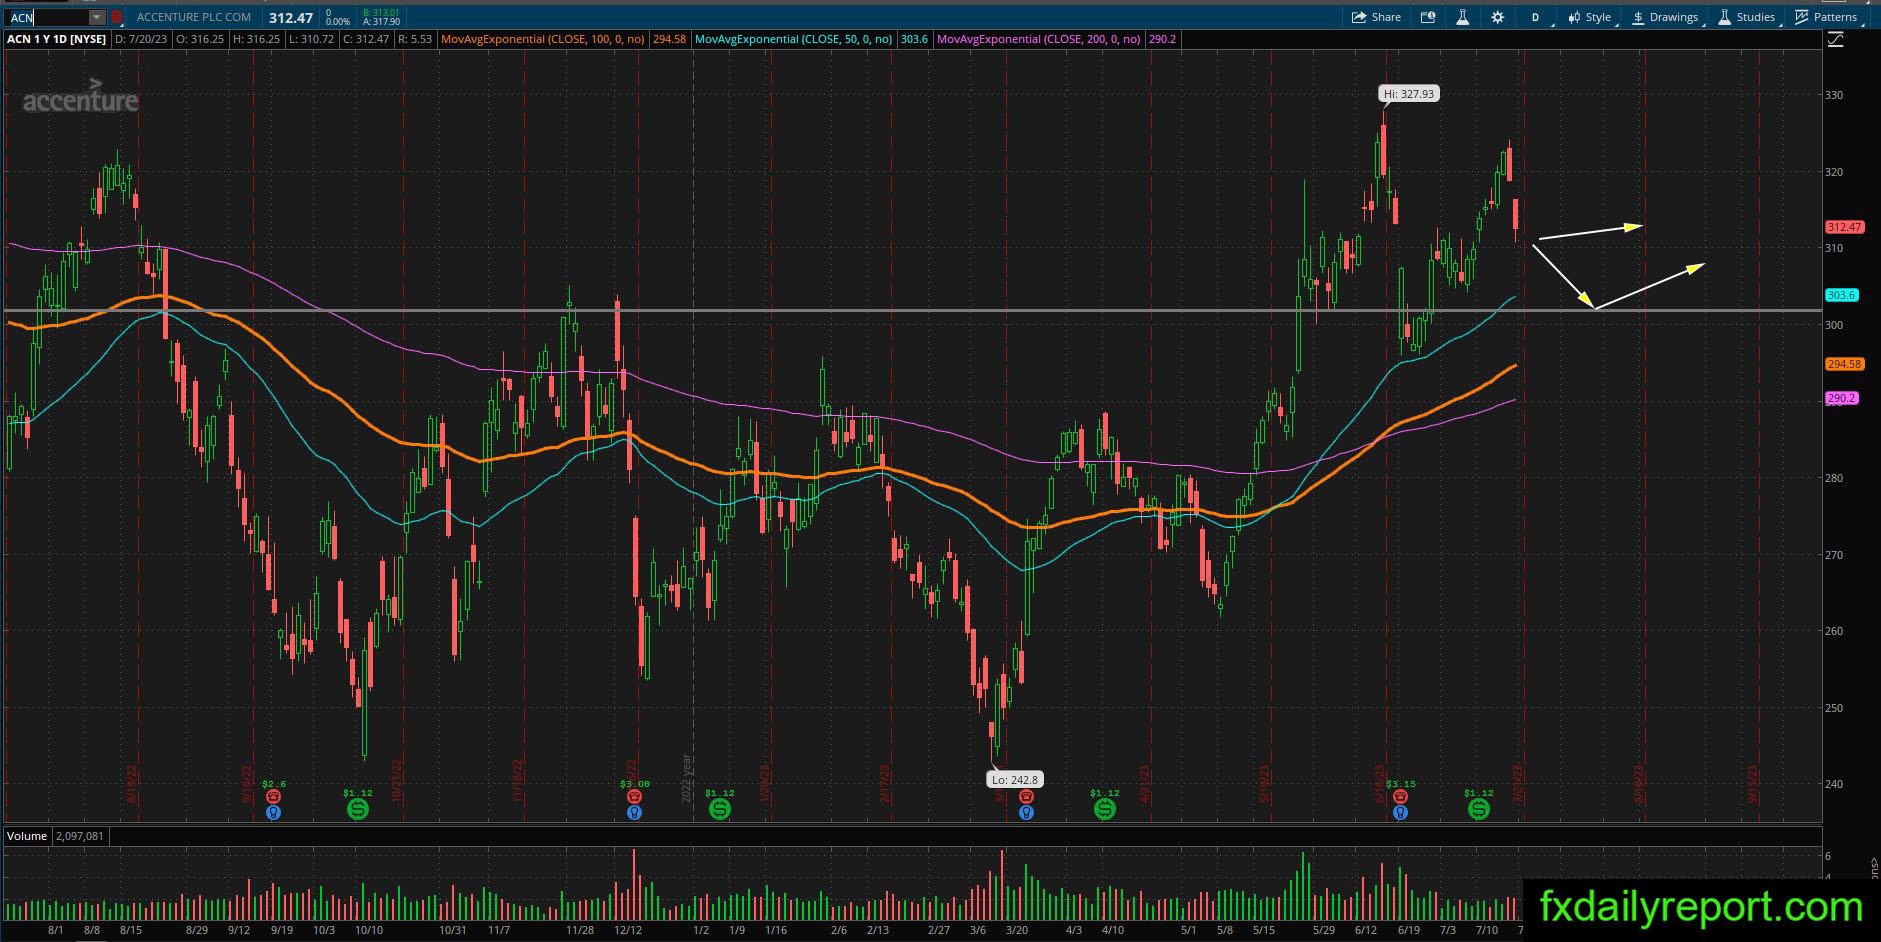Image resolution: width=1881 pixels, height=942 pixels.
Task: Click the R: 5.53 range value
Action: click(x=414, y=39)
